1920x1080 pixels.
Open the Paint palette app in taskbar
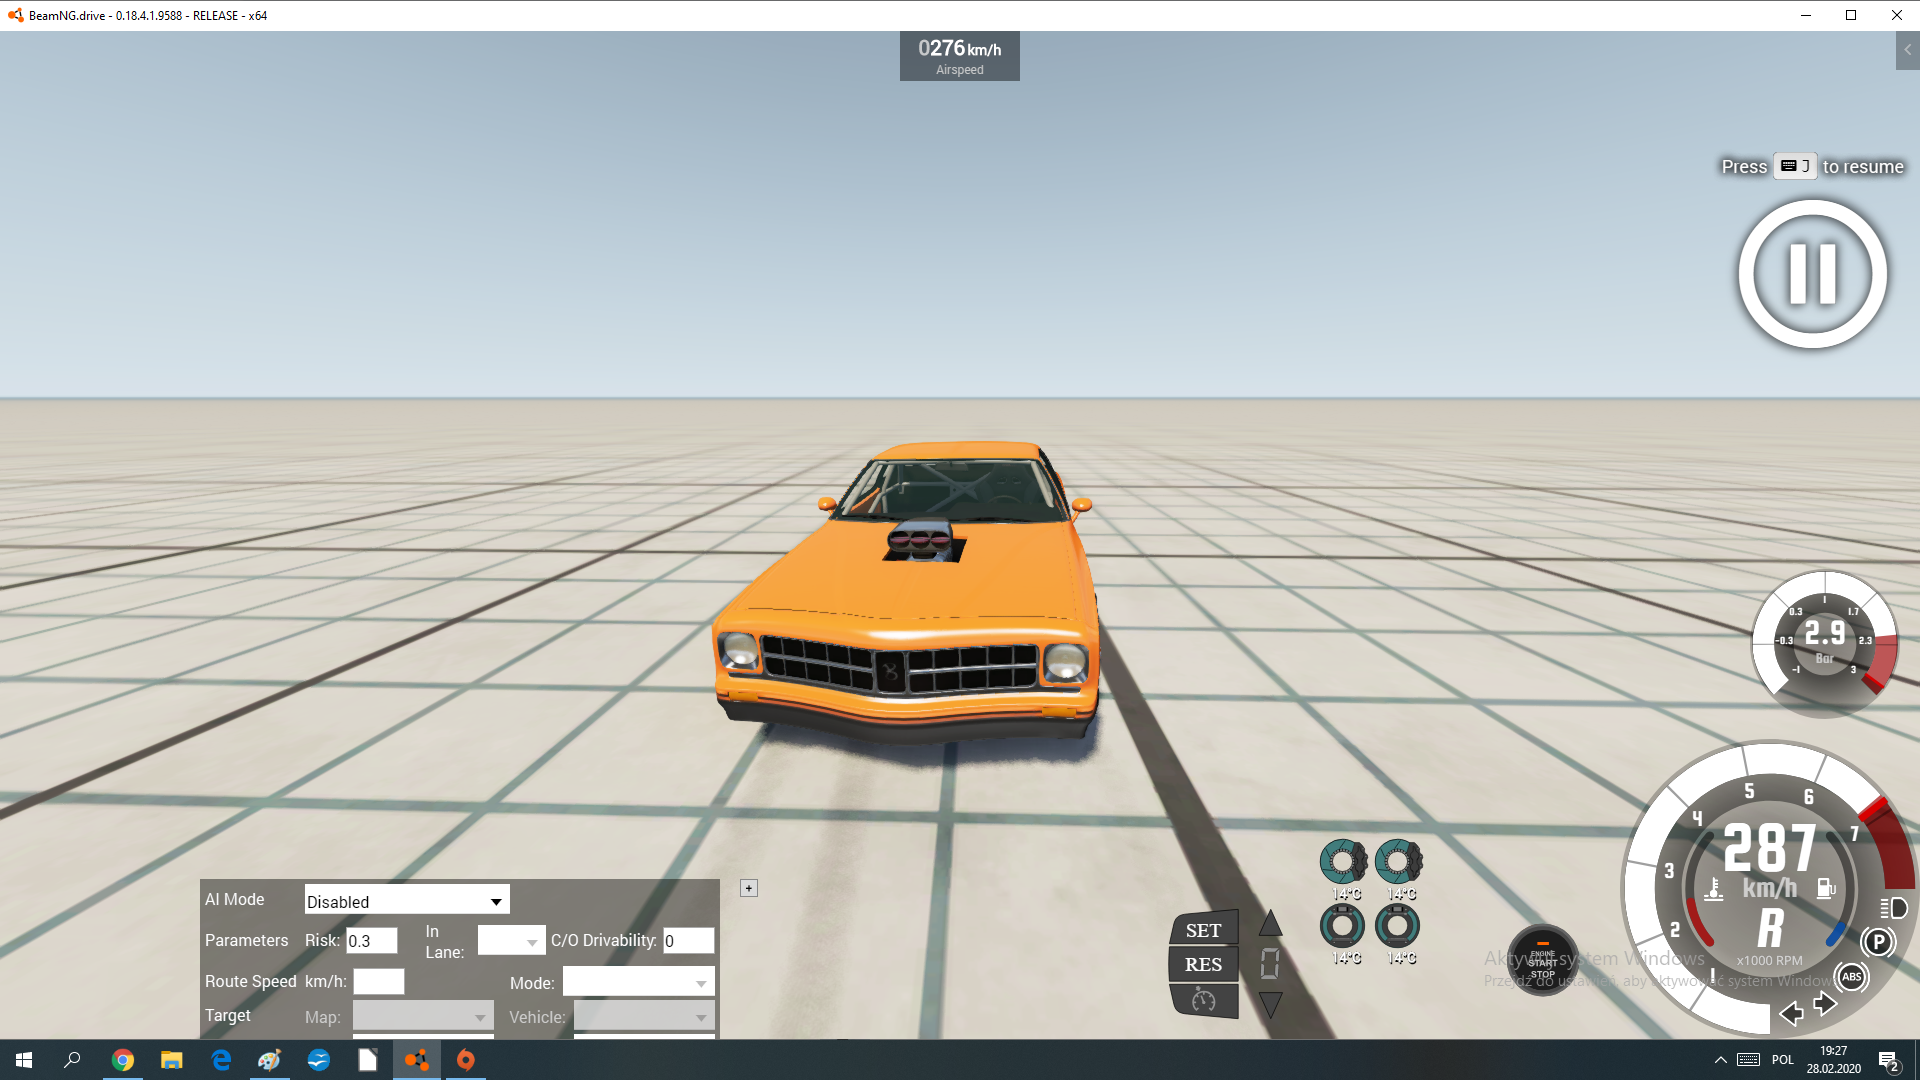coord(270,1060)
